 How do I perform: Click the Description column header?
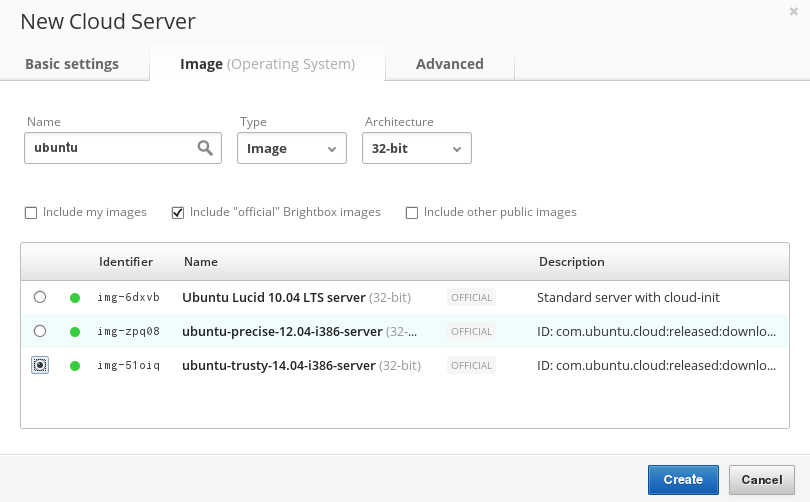tap(572, 262)
